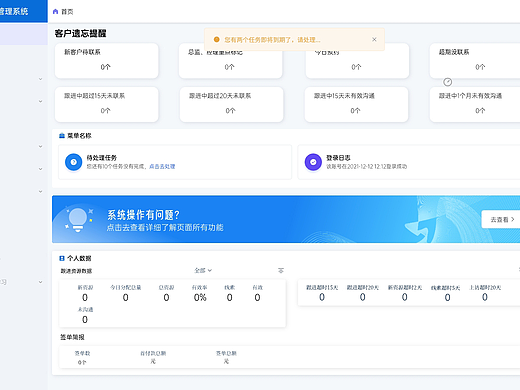Click the purple 登录日志 circle icon

pos(313,162)
